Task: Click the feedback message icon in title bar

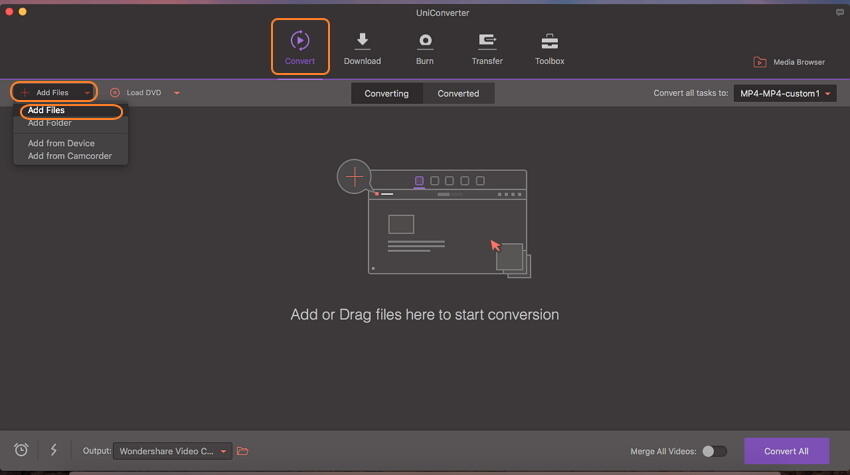Action: coord(840,12)
